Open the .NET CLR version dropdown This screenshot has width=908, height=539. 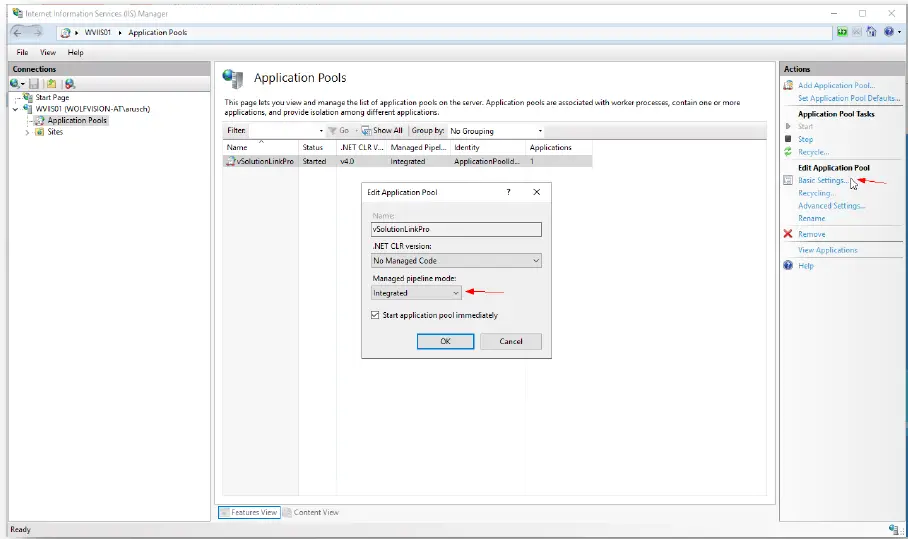[x=456, y=261]
